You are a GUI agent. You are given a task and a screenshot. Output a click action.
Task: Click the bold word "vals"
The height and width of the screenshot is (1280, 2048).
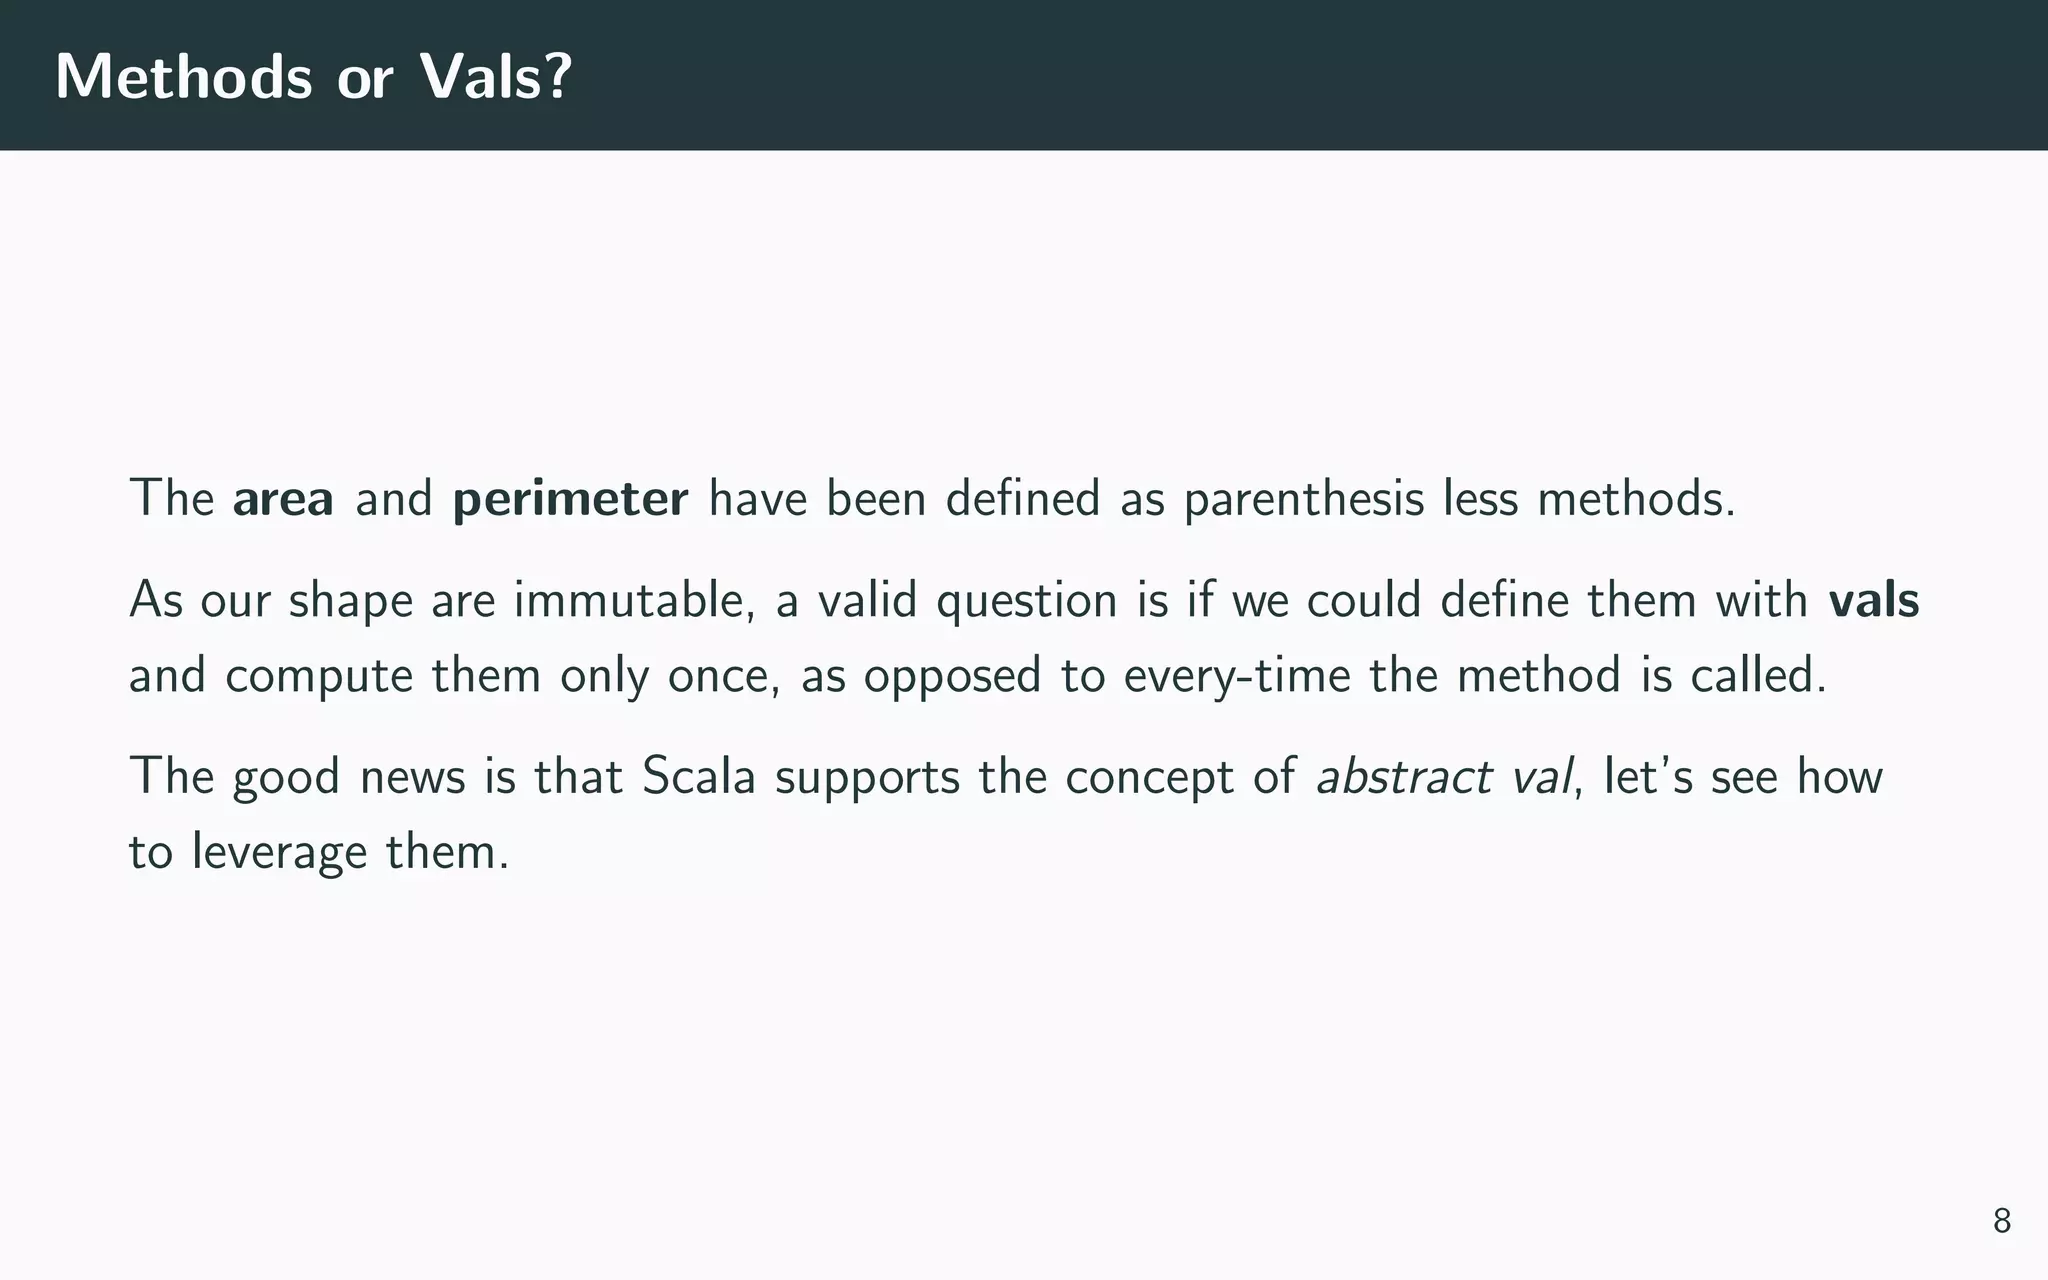coord(1873,600)
